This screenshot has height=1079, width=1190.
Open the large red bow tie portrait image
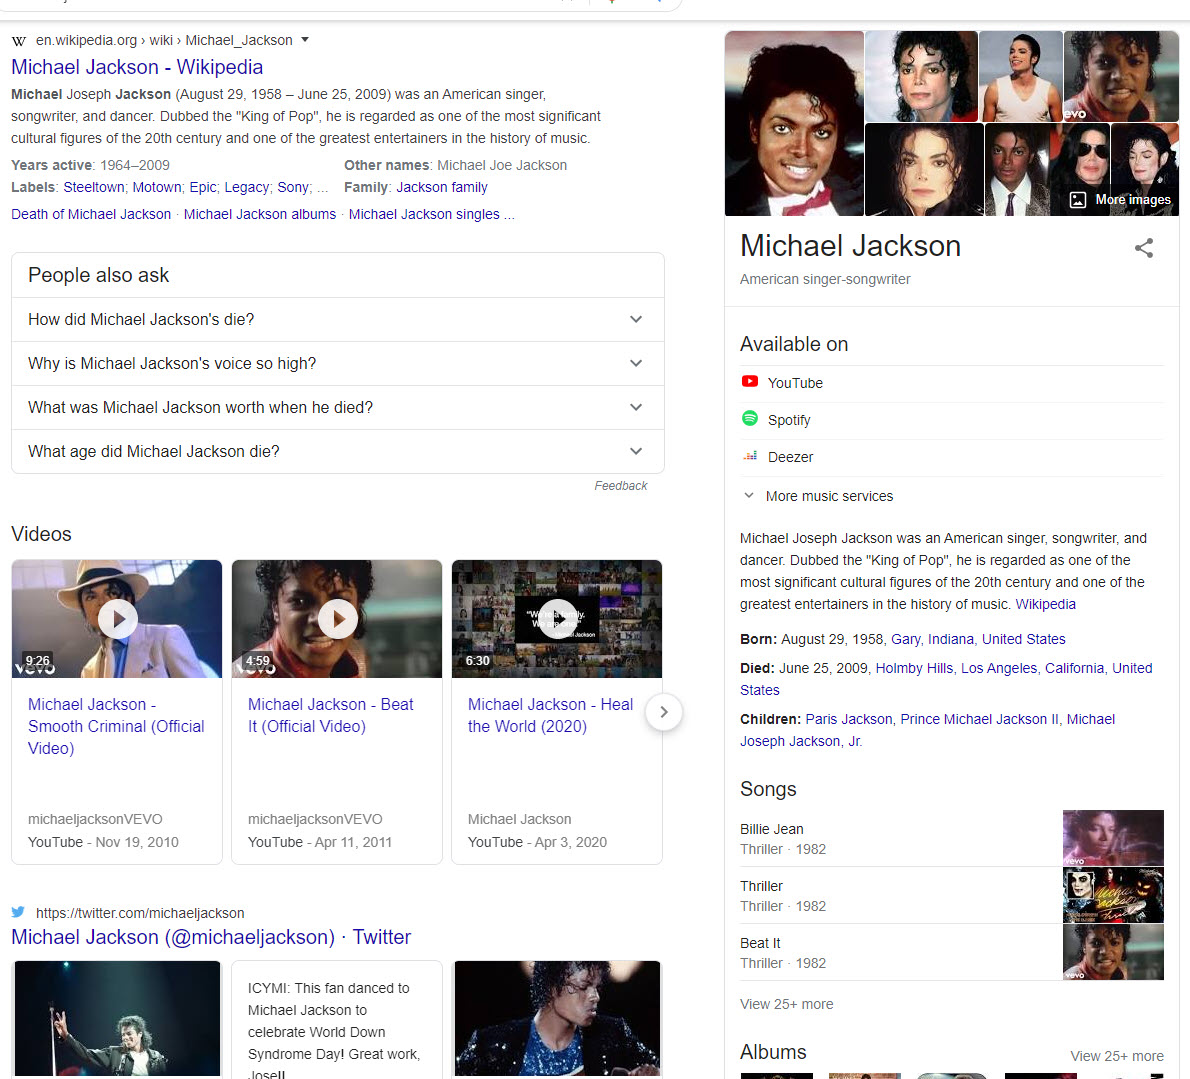794,124
